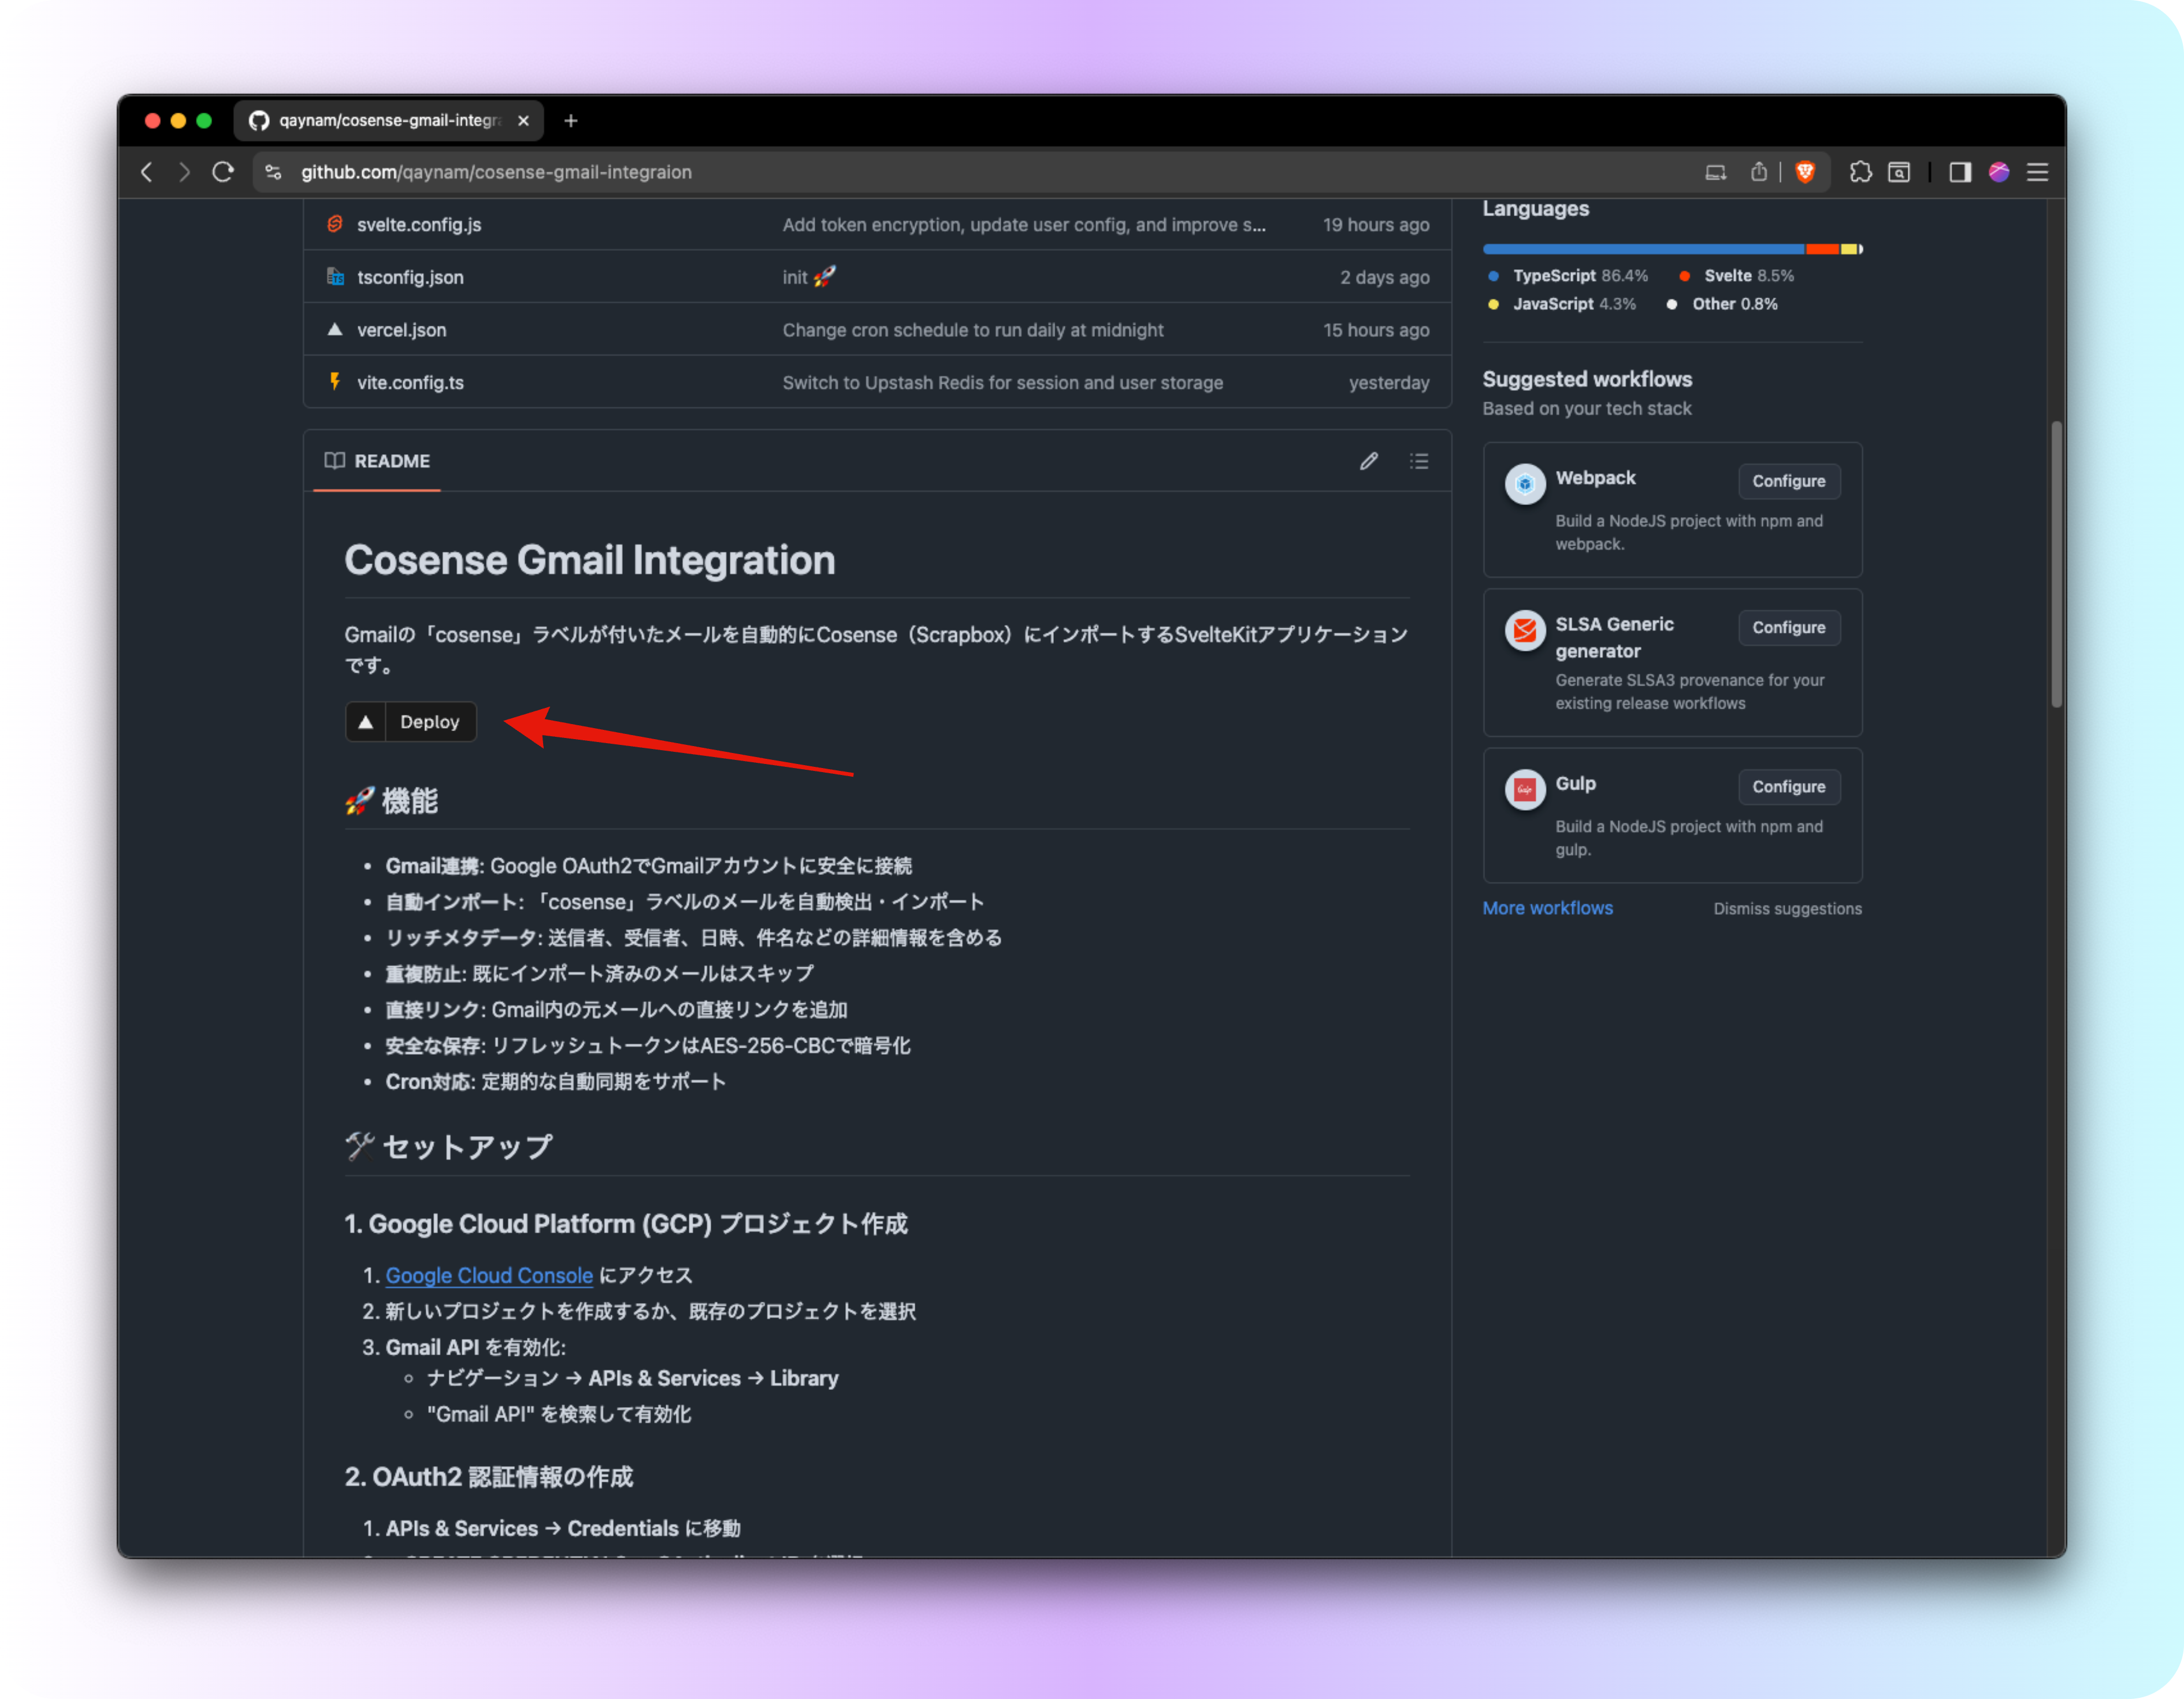Open the Leo AI gradient icon
The height and width of the screenshot is (1699, 2184).
[1999, 172]
